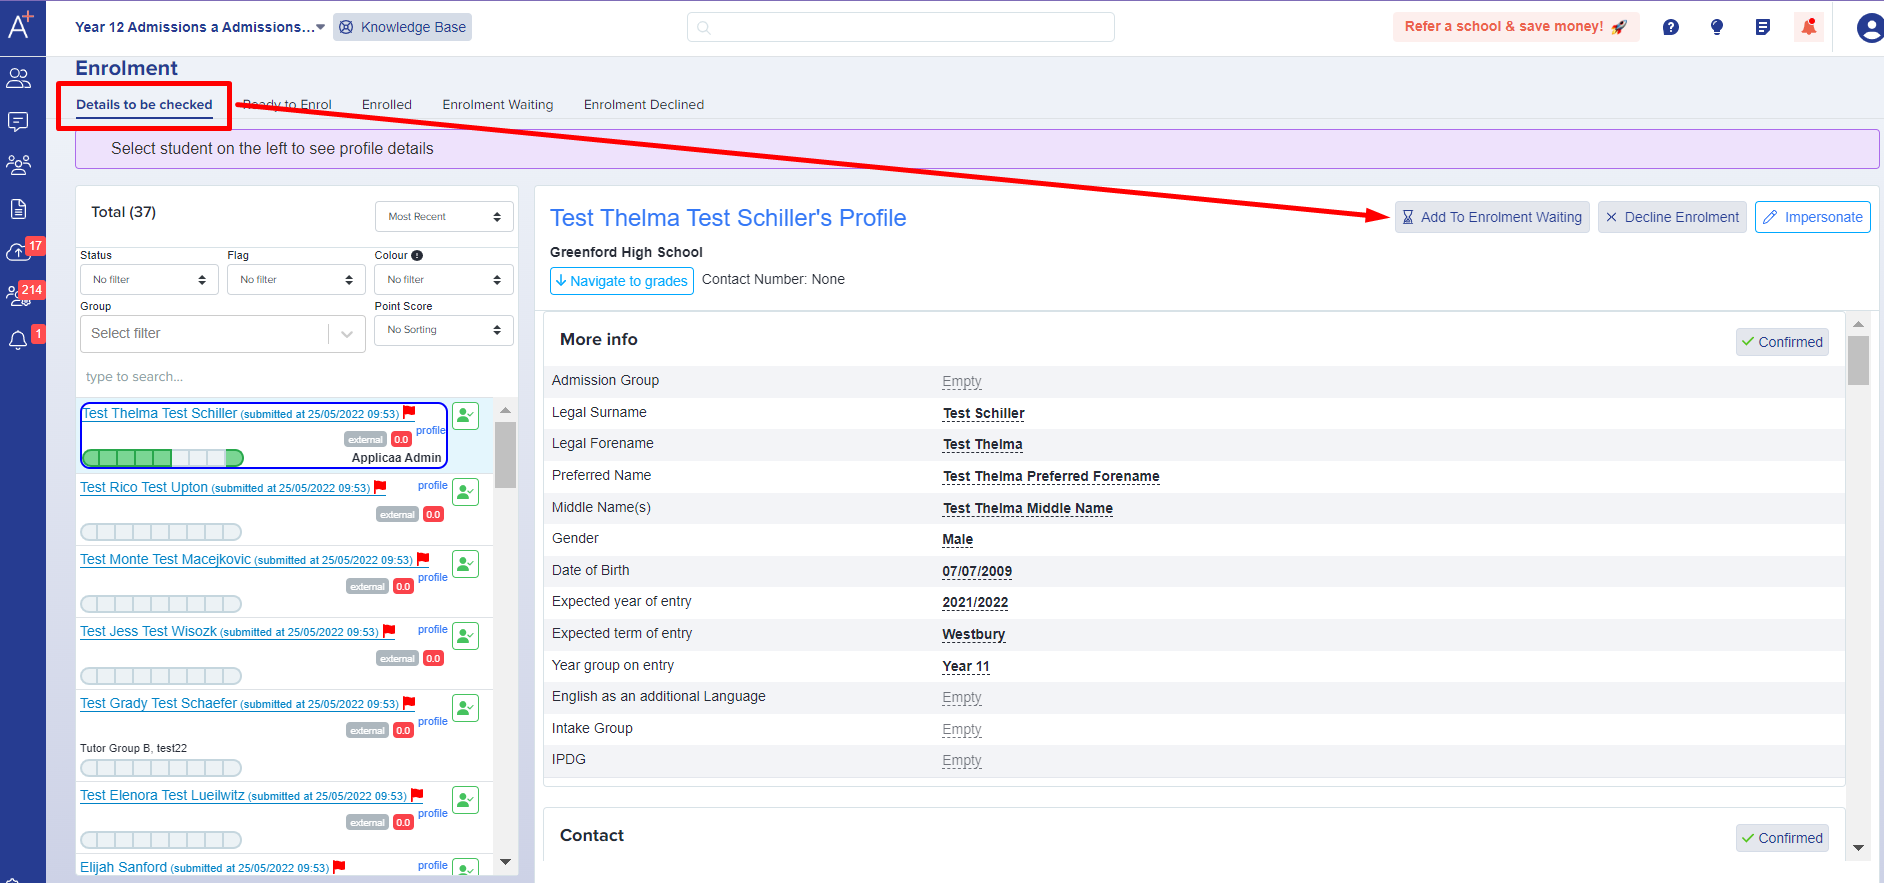
Task: Open the Applicaa home logo
Action: [x=20, y=24]
